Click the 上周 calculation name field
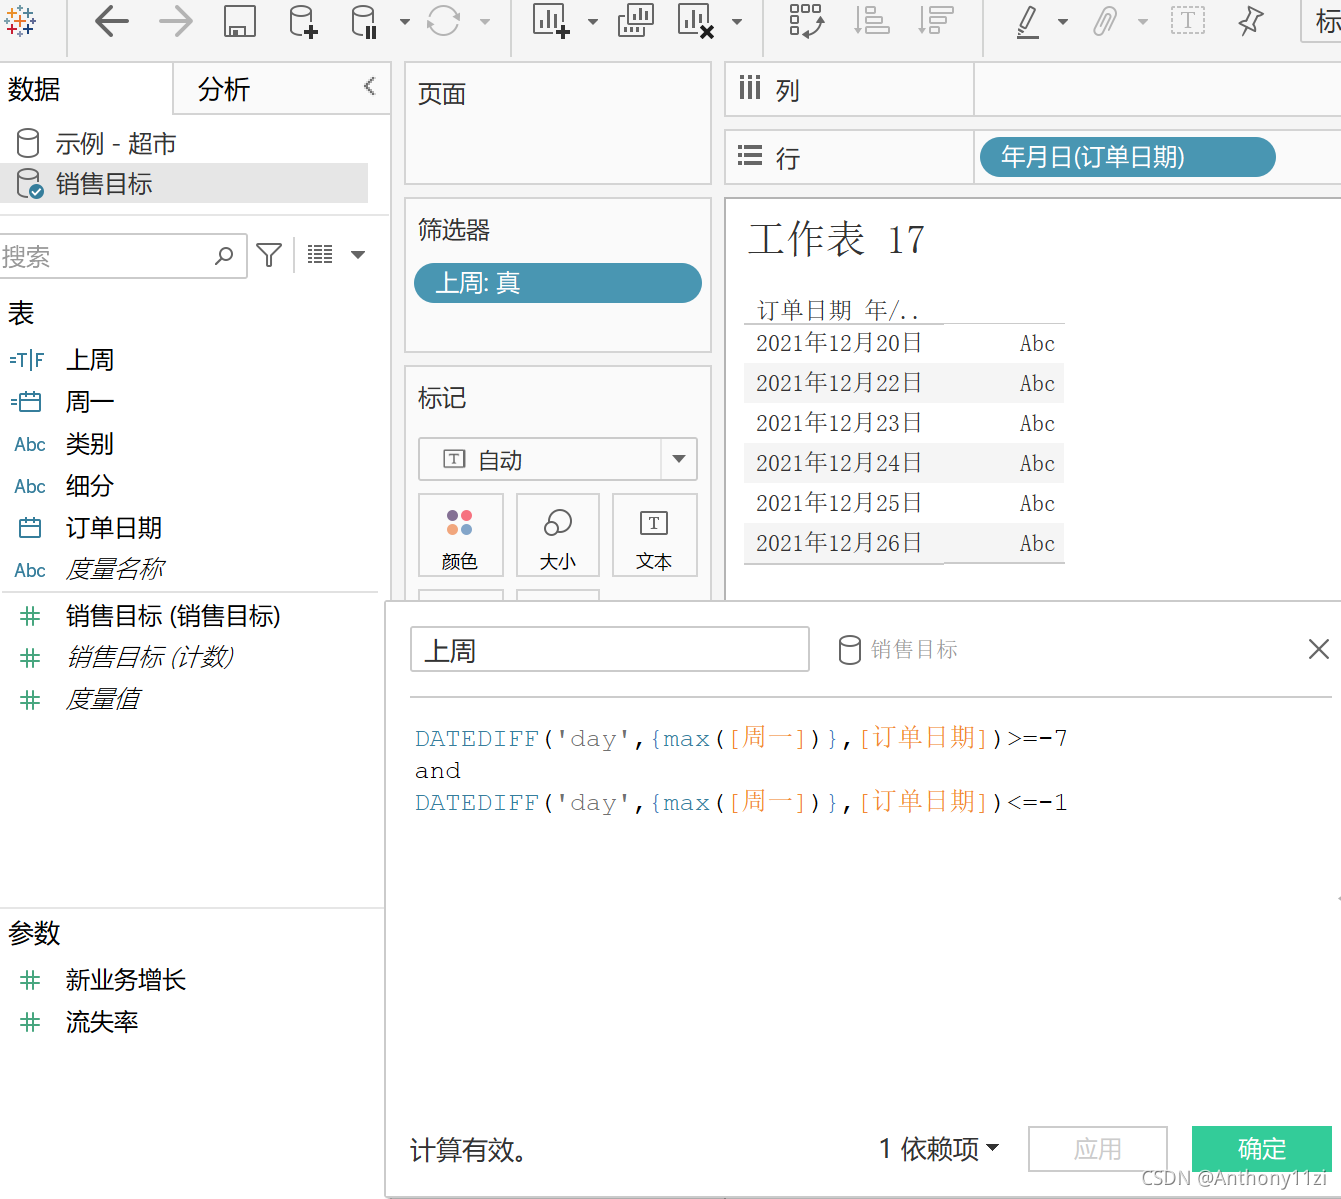This screenshot has height=1199, width=1341. click(609, 649)
